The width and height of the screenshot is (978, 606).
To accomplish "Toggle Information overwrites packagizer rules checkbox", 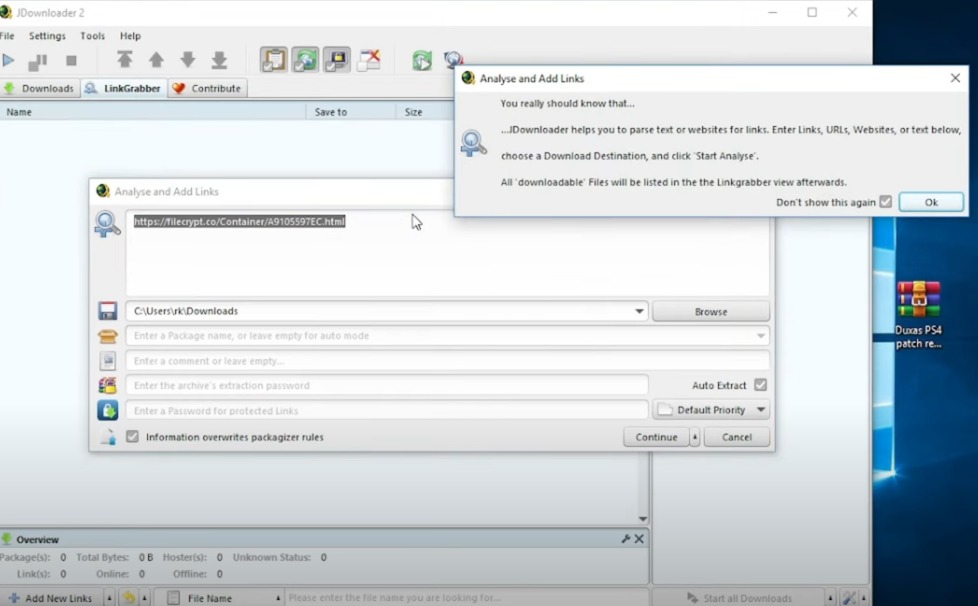I will click(x=133, y=437).
